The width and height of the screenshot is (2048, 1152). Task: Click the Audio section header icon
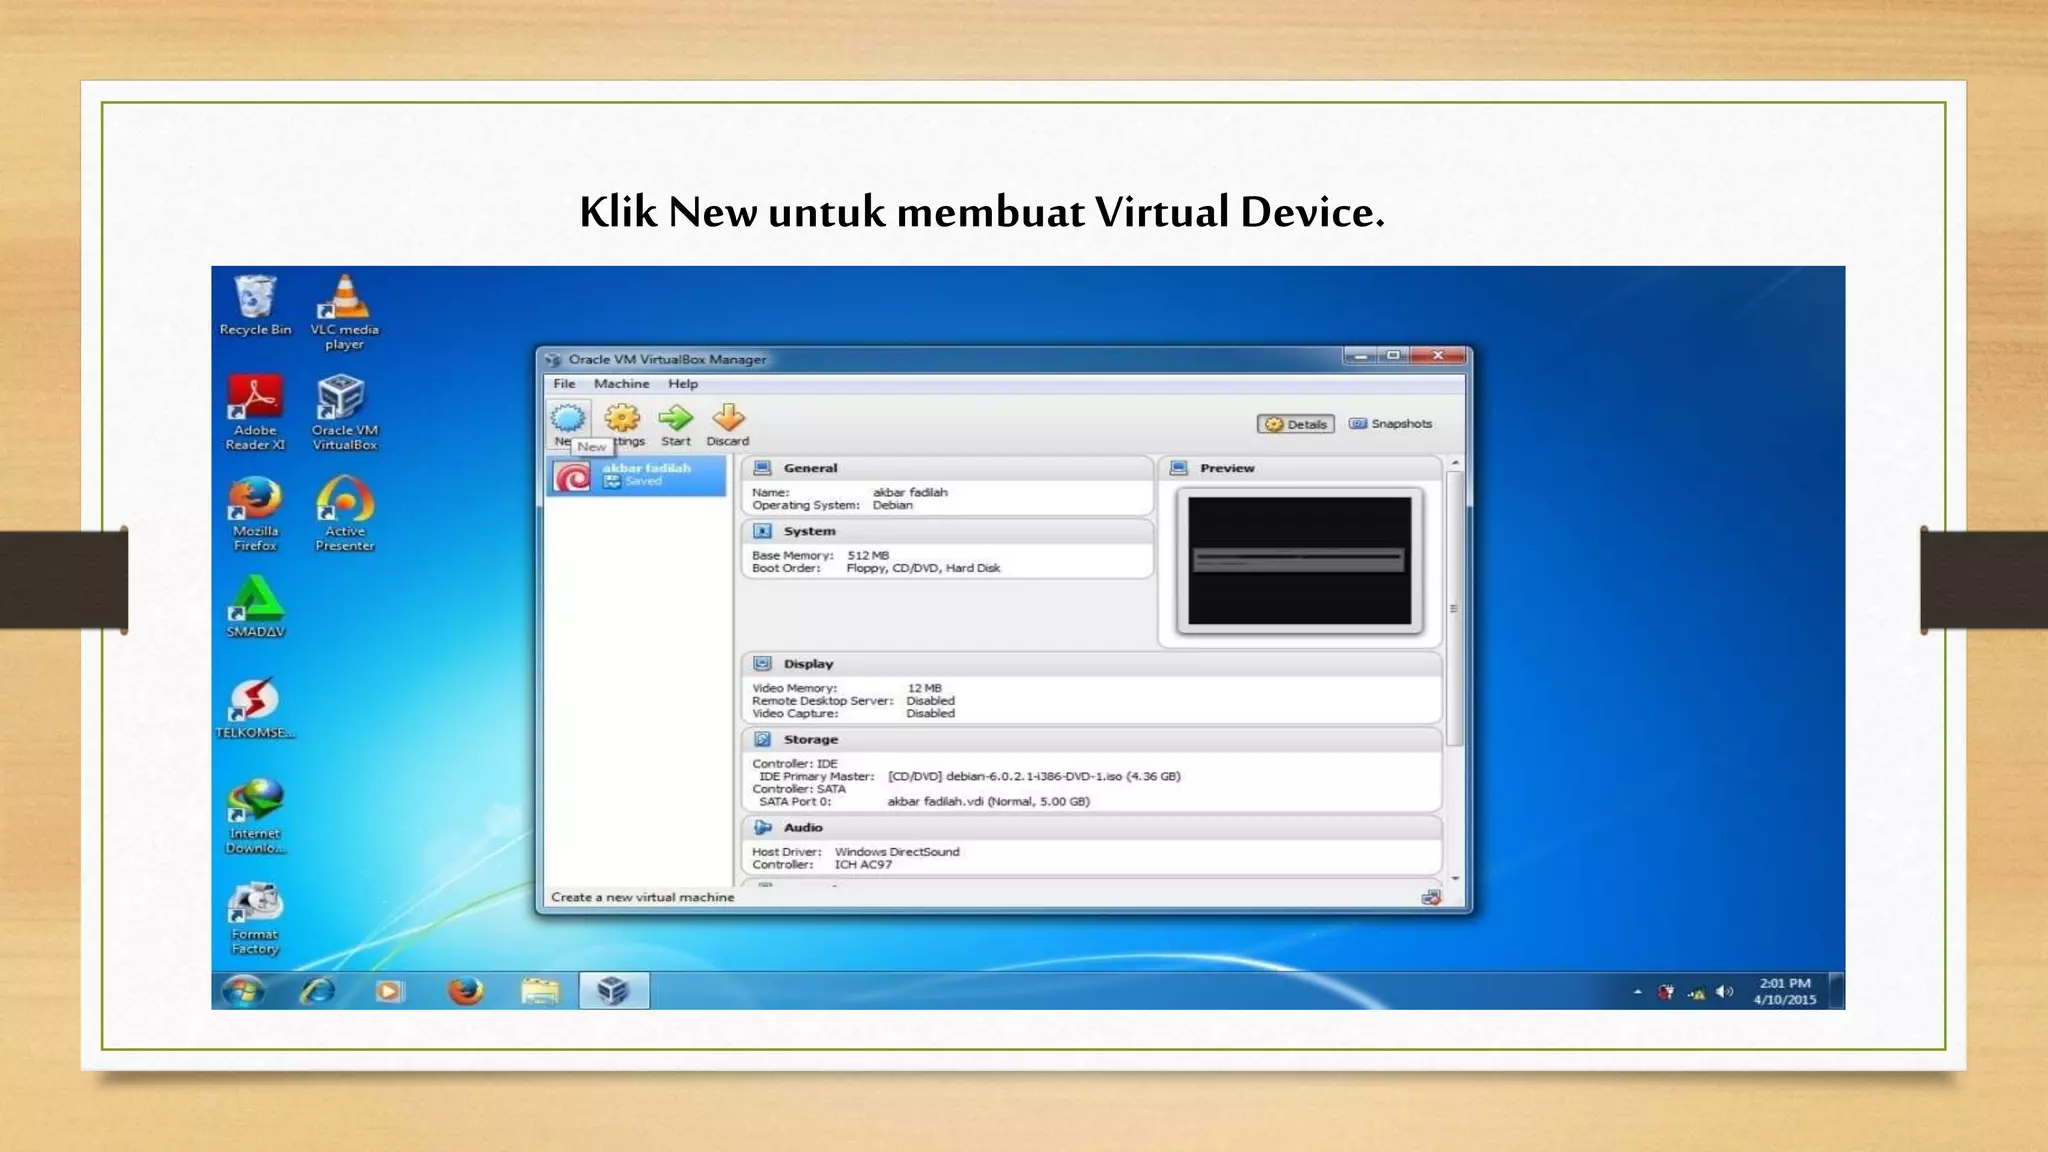[762, 828]
